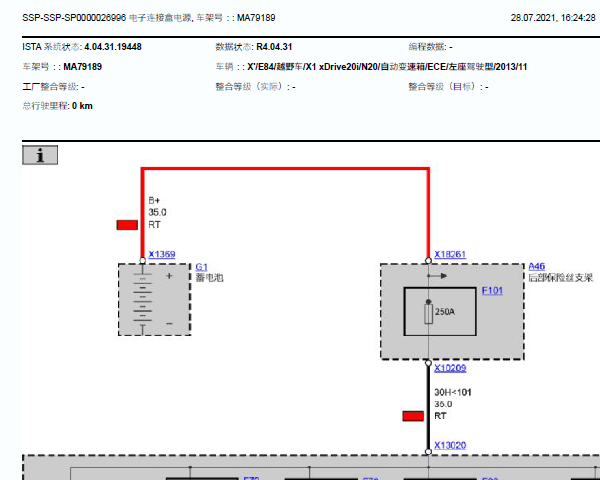Open connector link X1369
This screenshot has width=600, height=480.
click(162, 255)
